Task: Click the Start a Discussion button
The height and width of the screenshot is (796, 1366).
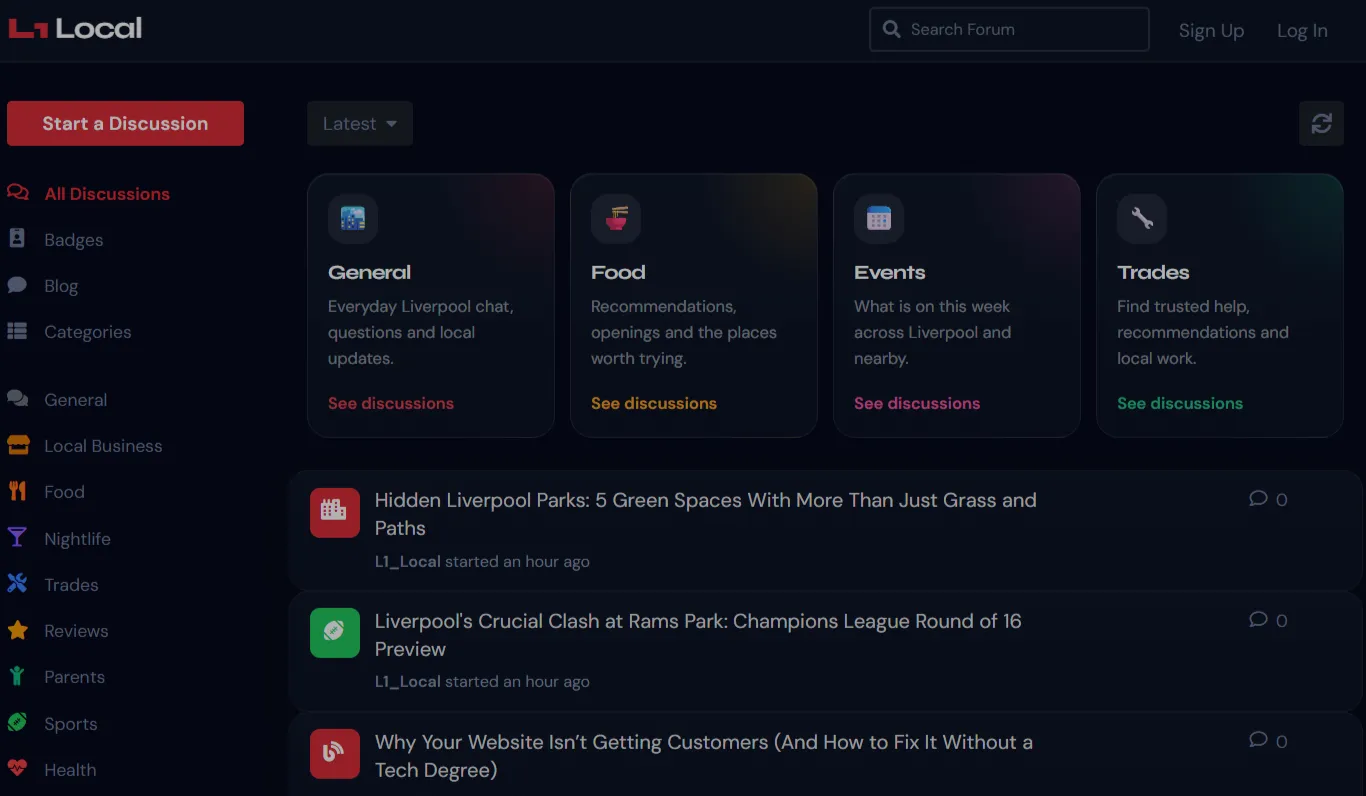Action: click(x=125, y=123)
